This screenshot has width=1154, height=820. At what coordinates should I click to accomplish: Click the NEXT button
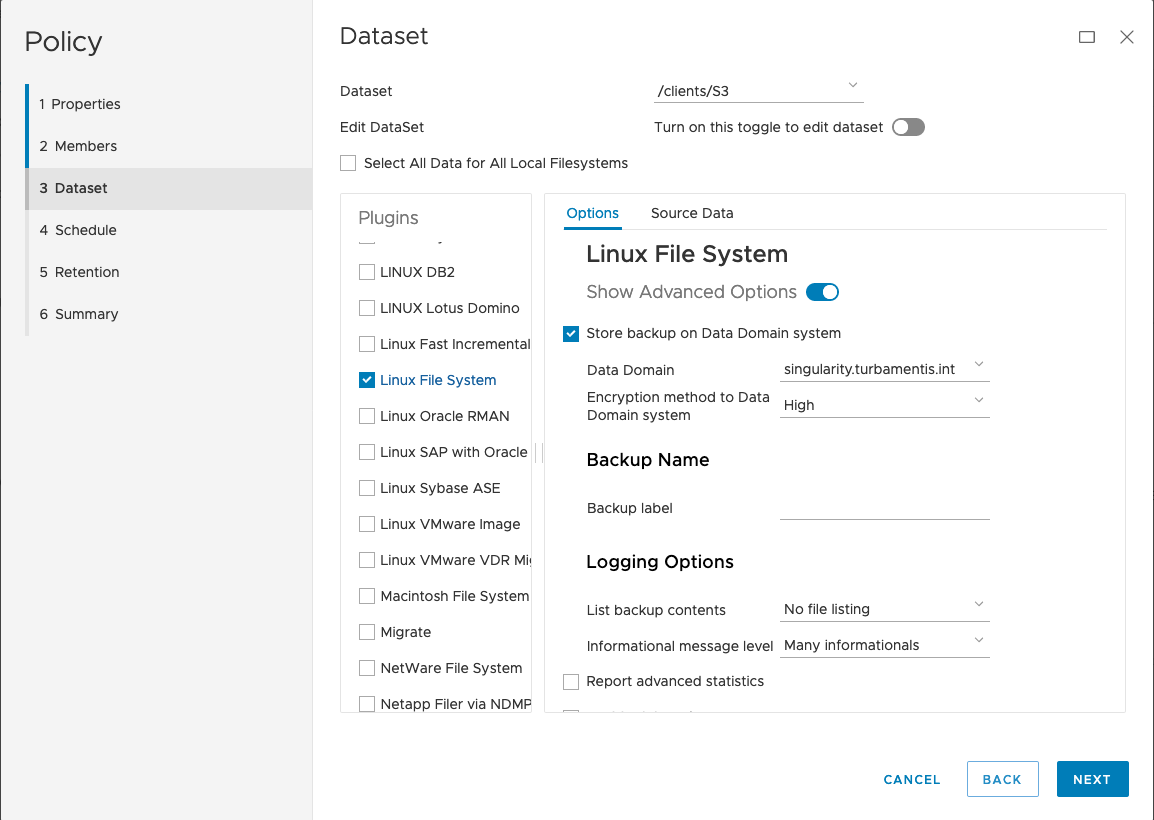point(1092,779)
